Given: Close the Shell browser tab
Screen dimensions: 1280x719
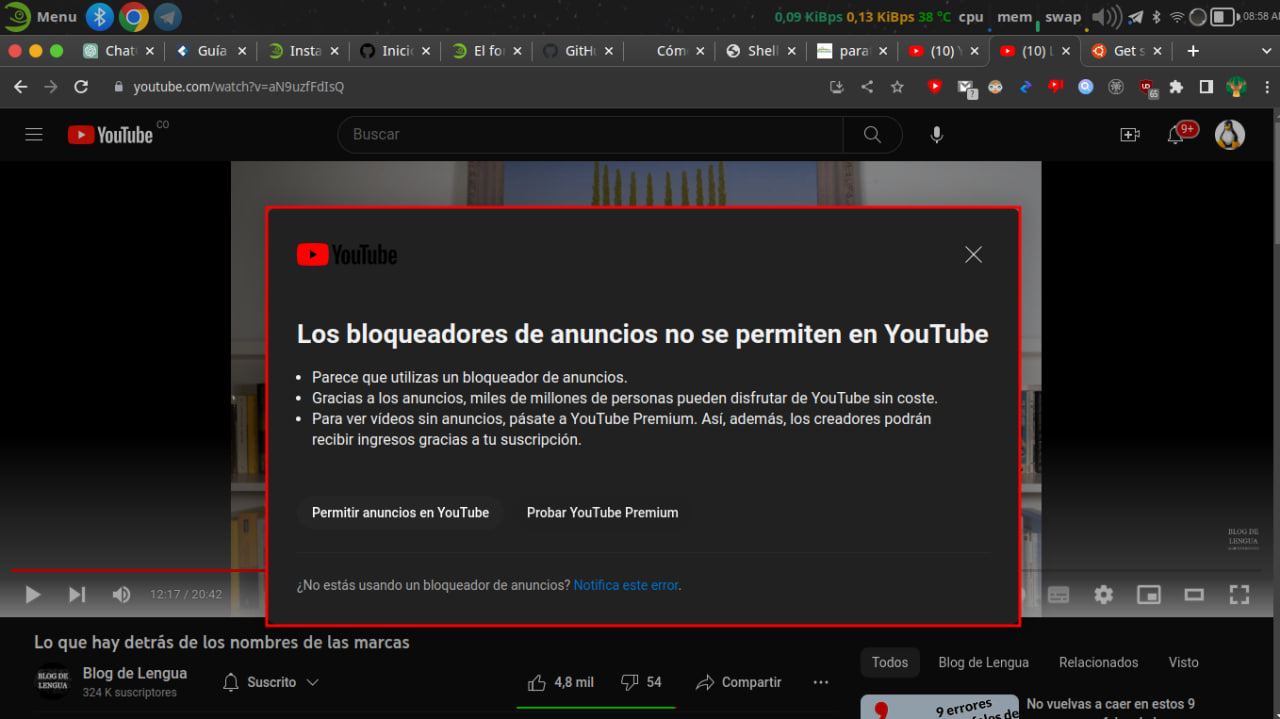Looking at the screenshot, I should coord(792,51).
